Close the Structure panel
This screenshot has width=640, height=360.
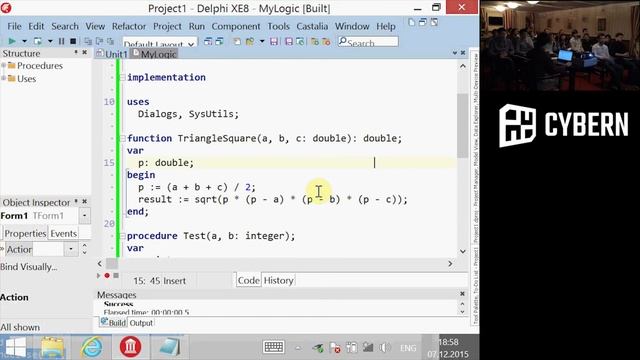(84, 53)
